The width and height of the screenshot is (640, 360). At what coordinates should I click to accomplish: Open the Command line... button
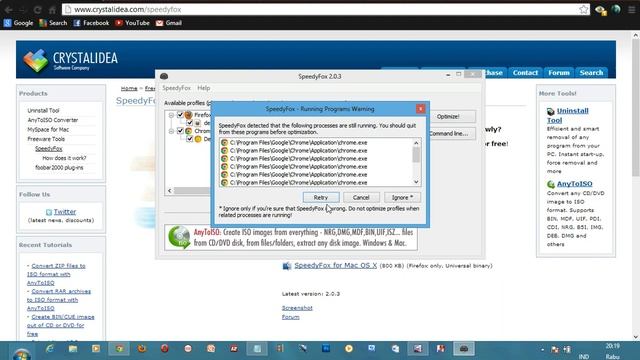[449, 133]
